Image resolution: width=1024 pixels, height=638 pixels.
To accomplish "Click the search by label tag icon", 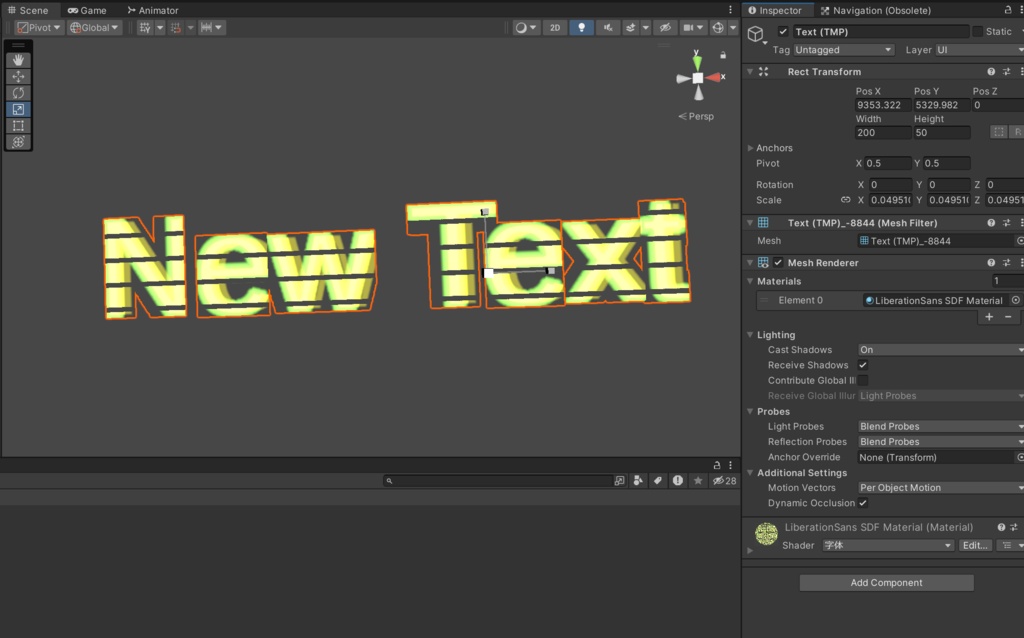I will pos(658,481).
